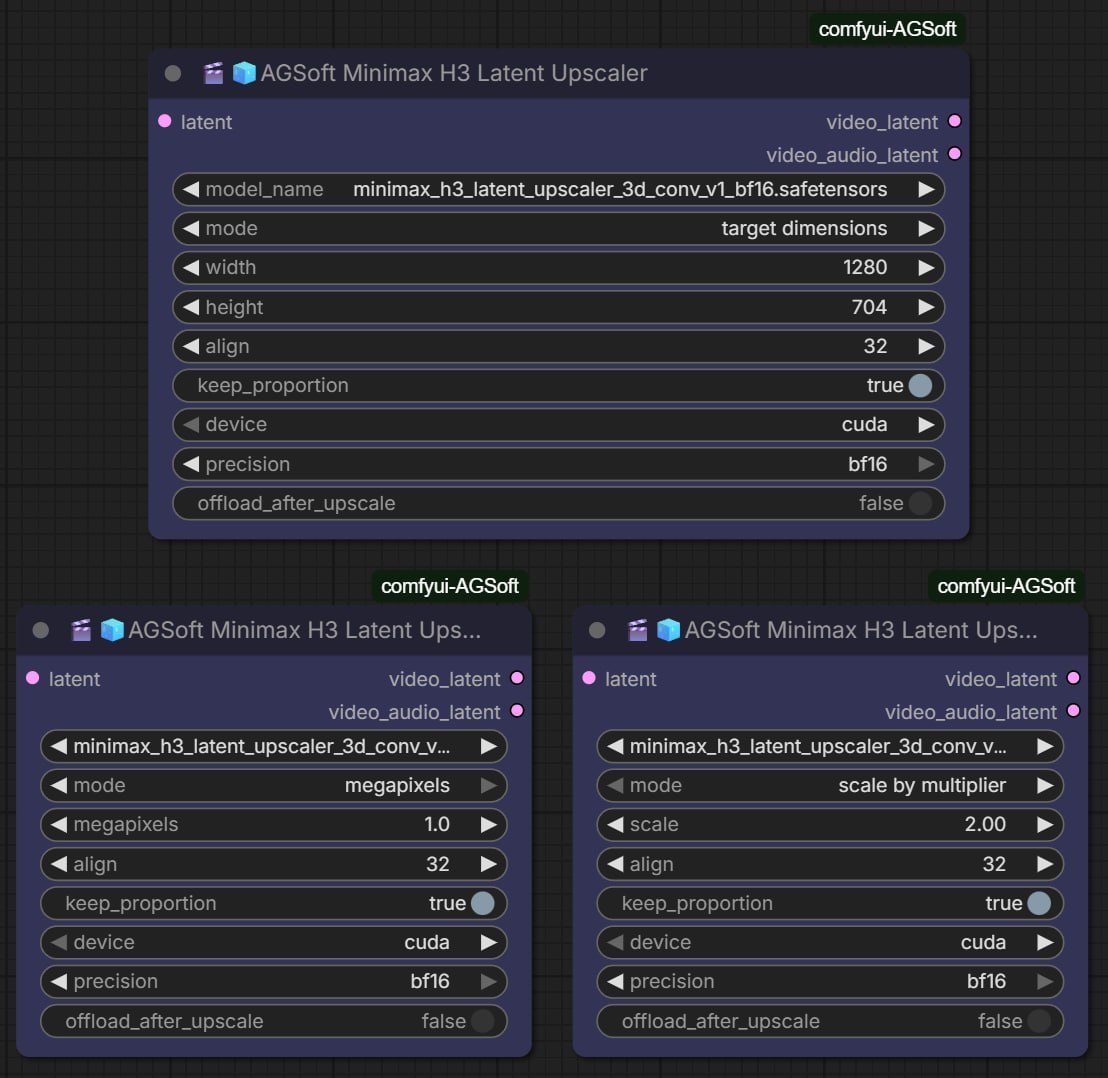Click the title "AGSoft Minimax H3 Latent Upscaler"
Viewport: 1108px width, 1078px height.
click(x=454, y=73)
